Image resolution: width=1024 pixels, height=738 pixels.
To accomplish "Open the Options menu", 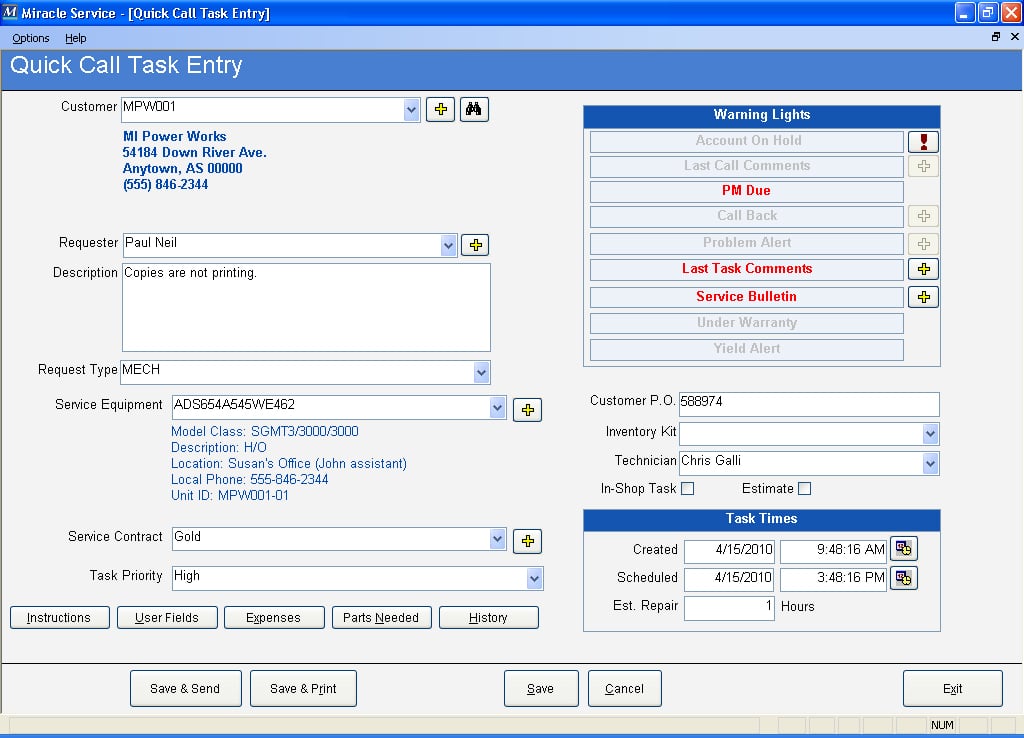I will point(31,38).
